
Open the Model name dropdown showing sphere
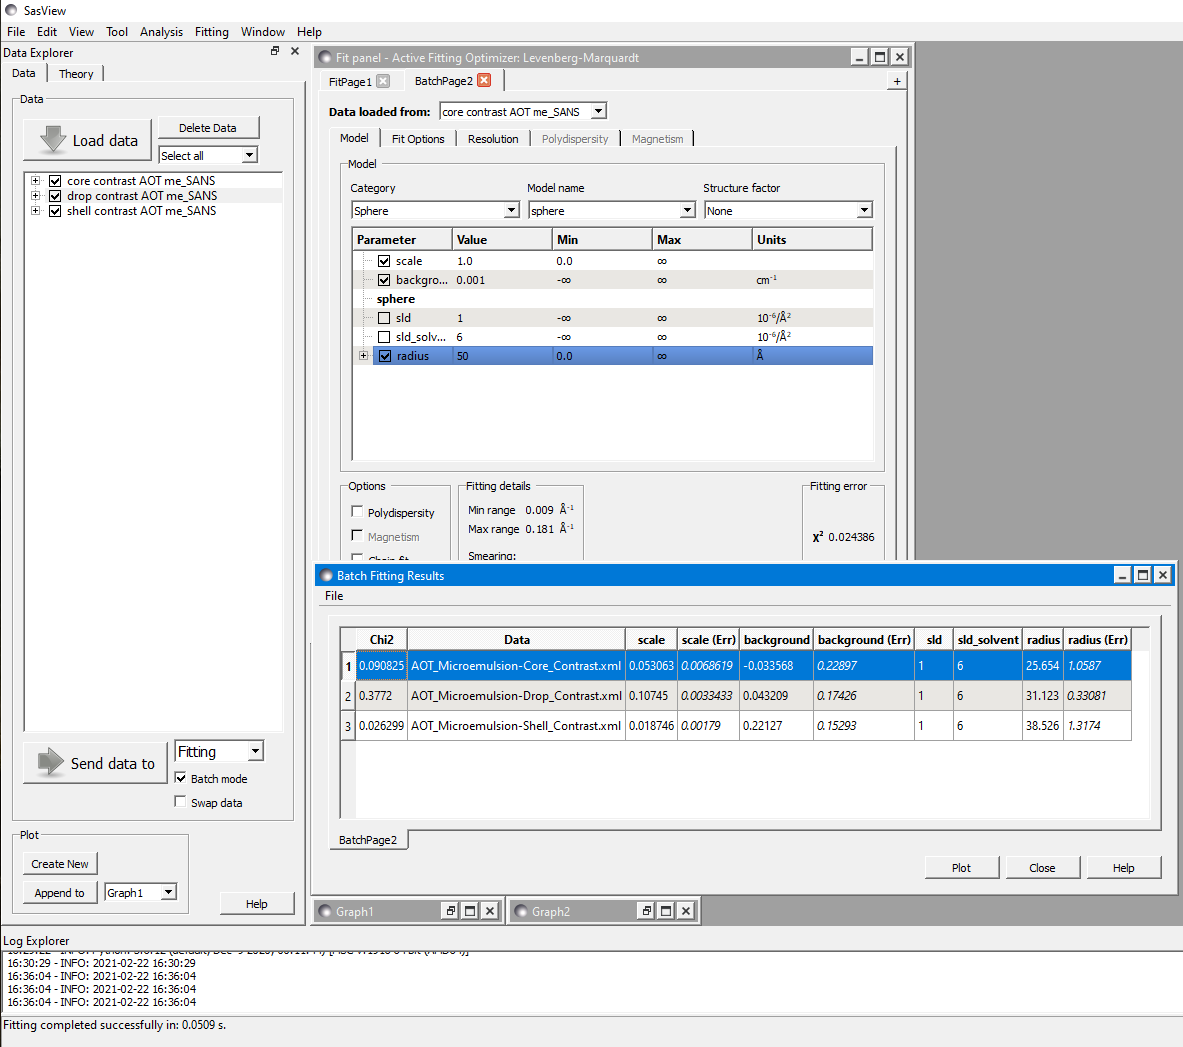point(689,210)
